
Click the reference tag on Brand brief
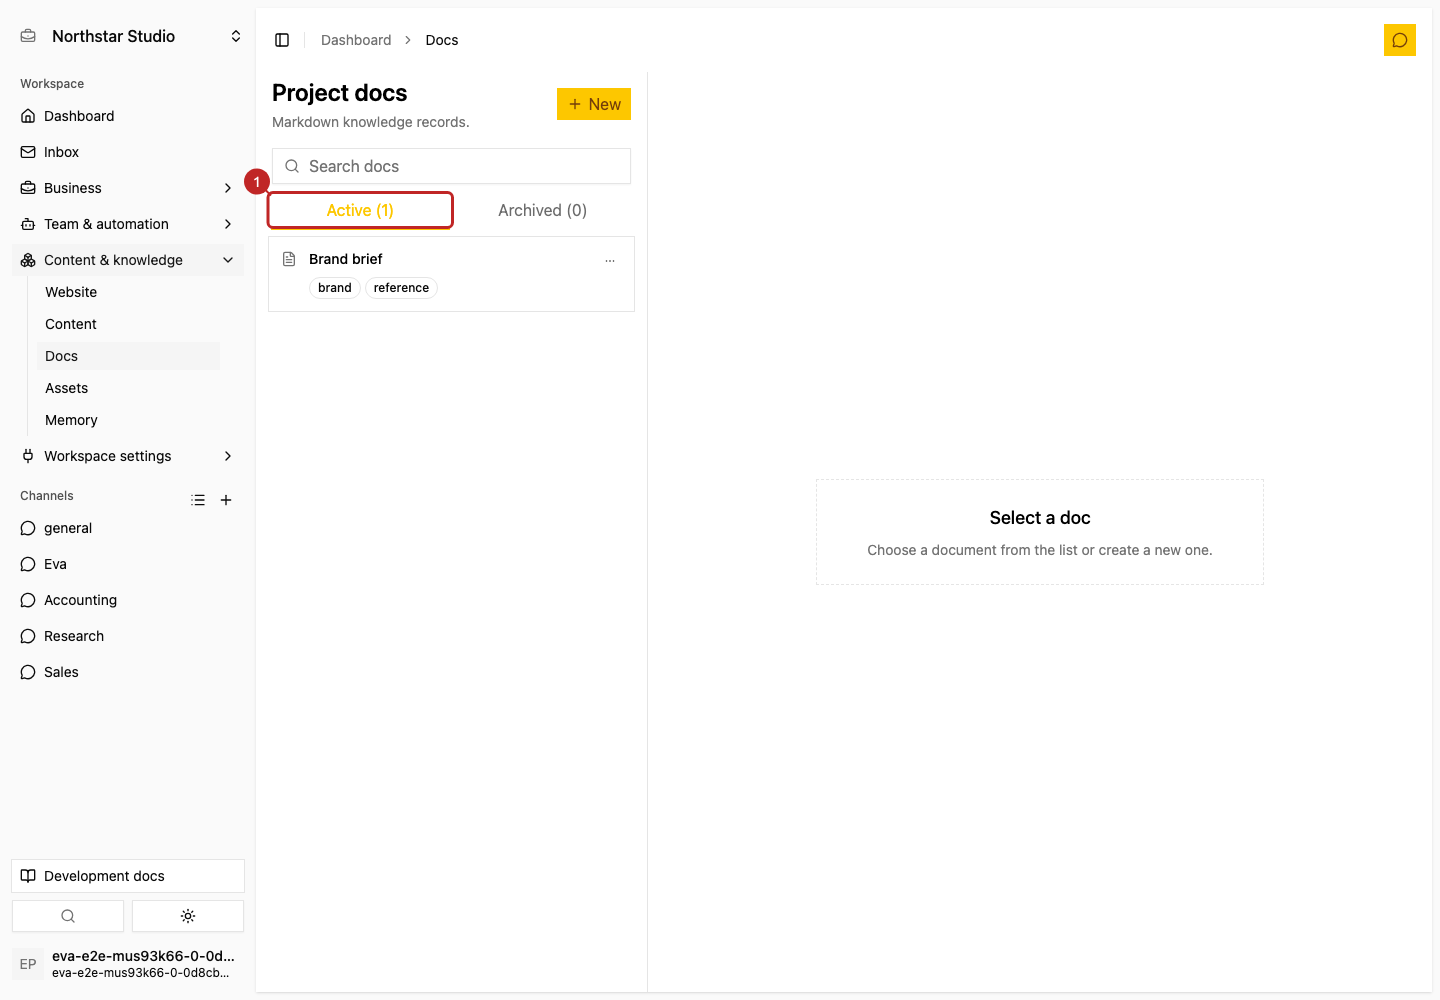(x=401, y=288)
